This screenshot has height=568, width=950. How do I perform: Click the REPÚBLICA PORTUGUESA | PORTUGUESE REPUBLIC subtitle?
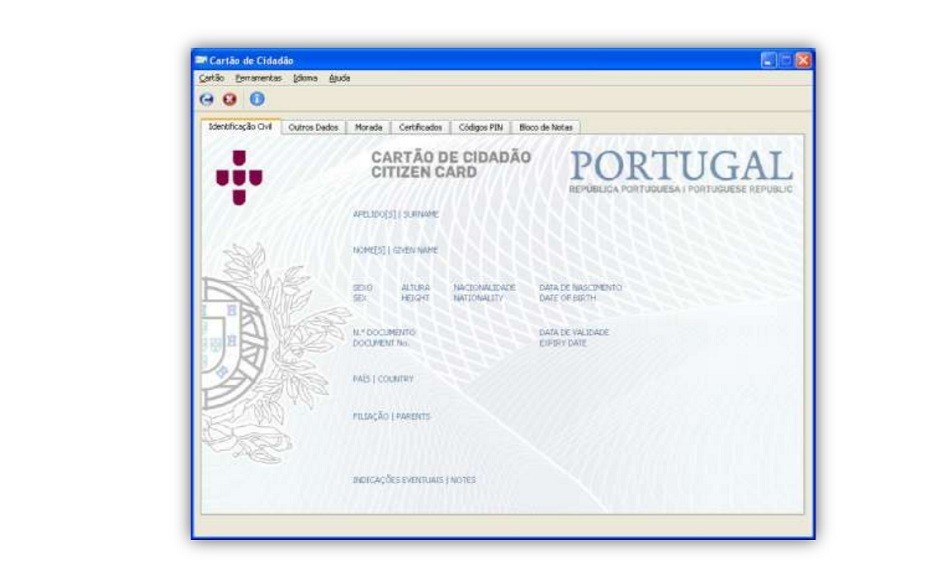[x=681, y=190]
